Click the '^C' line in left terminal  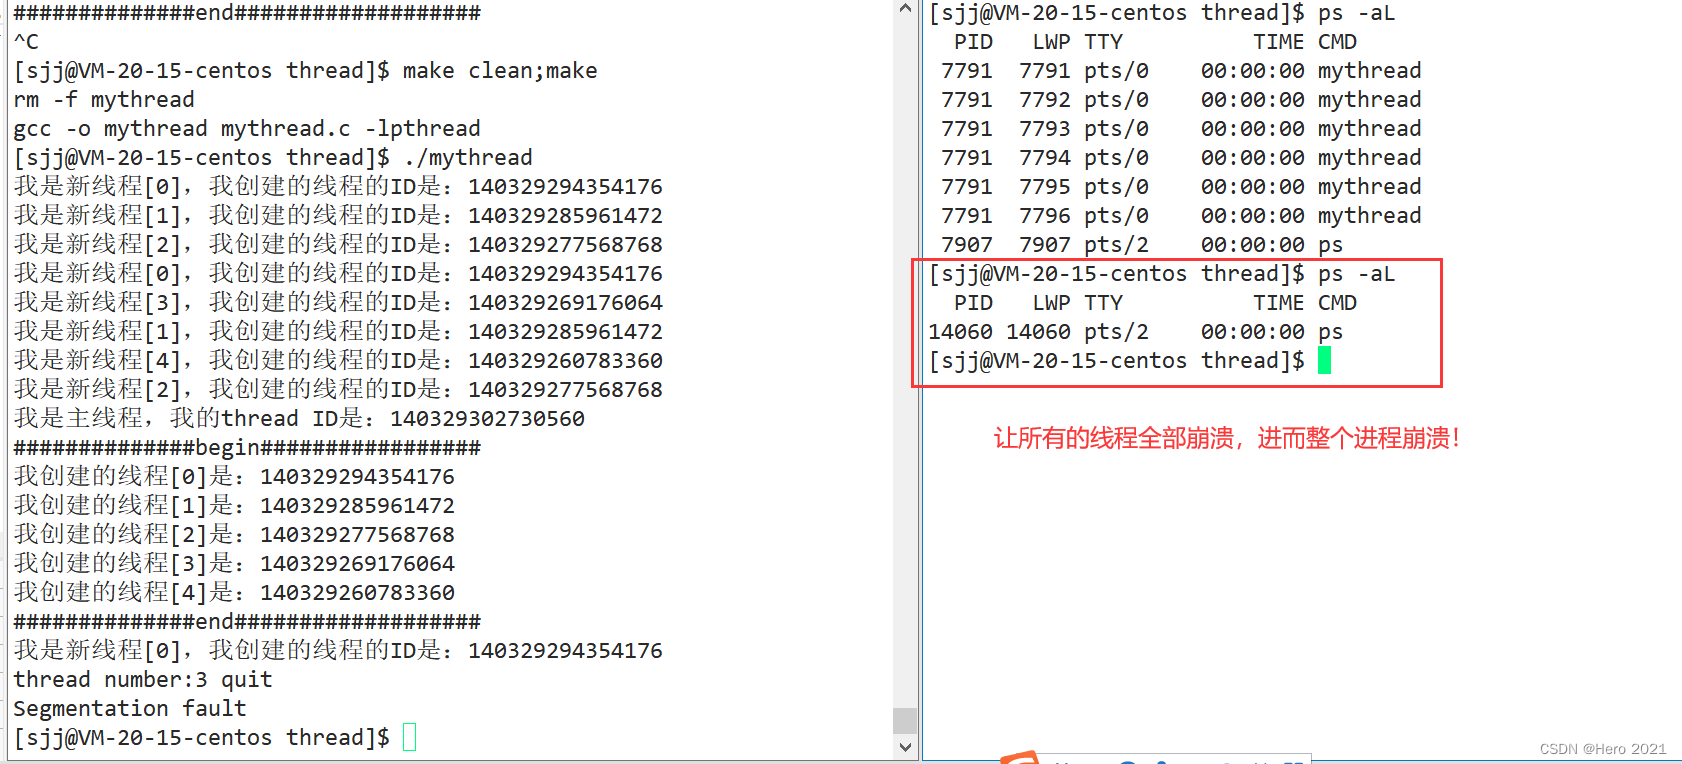point(26,42)
